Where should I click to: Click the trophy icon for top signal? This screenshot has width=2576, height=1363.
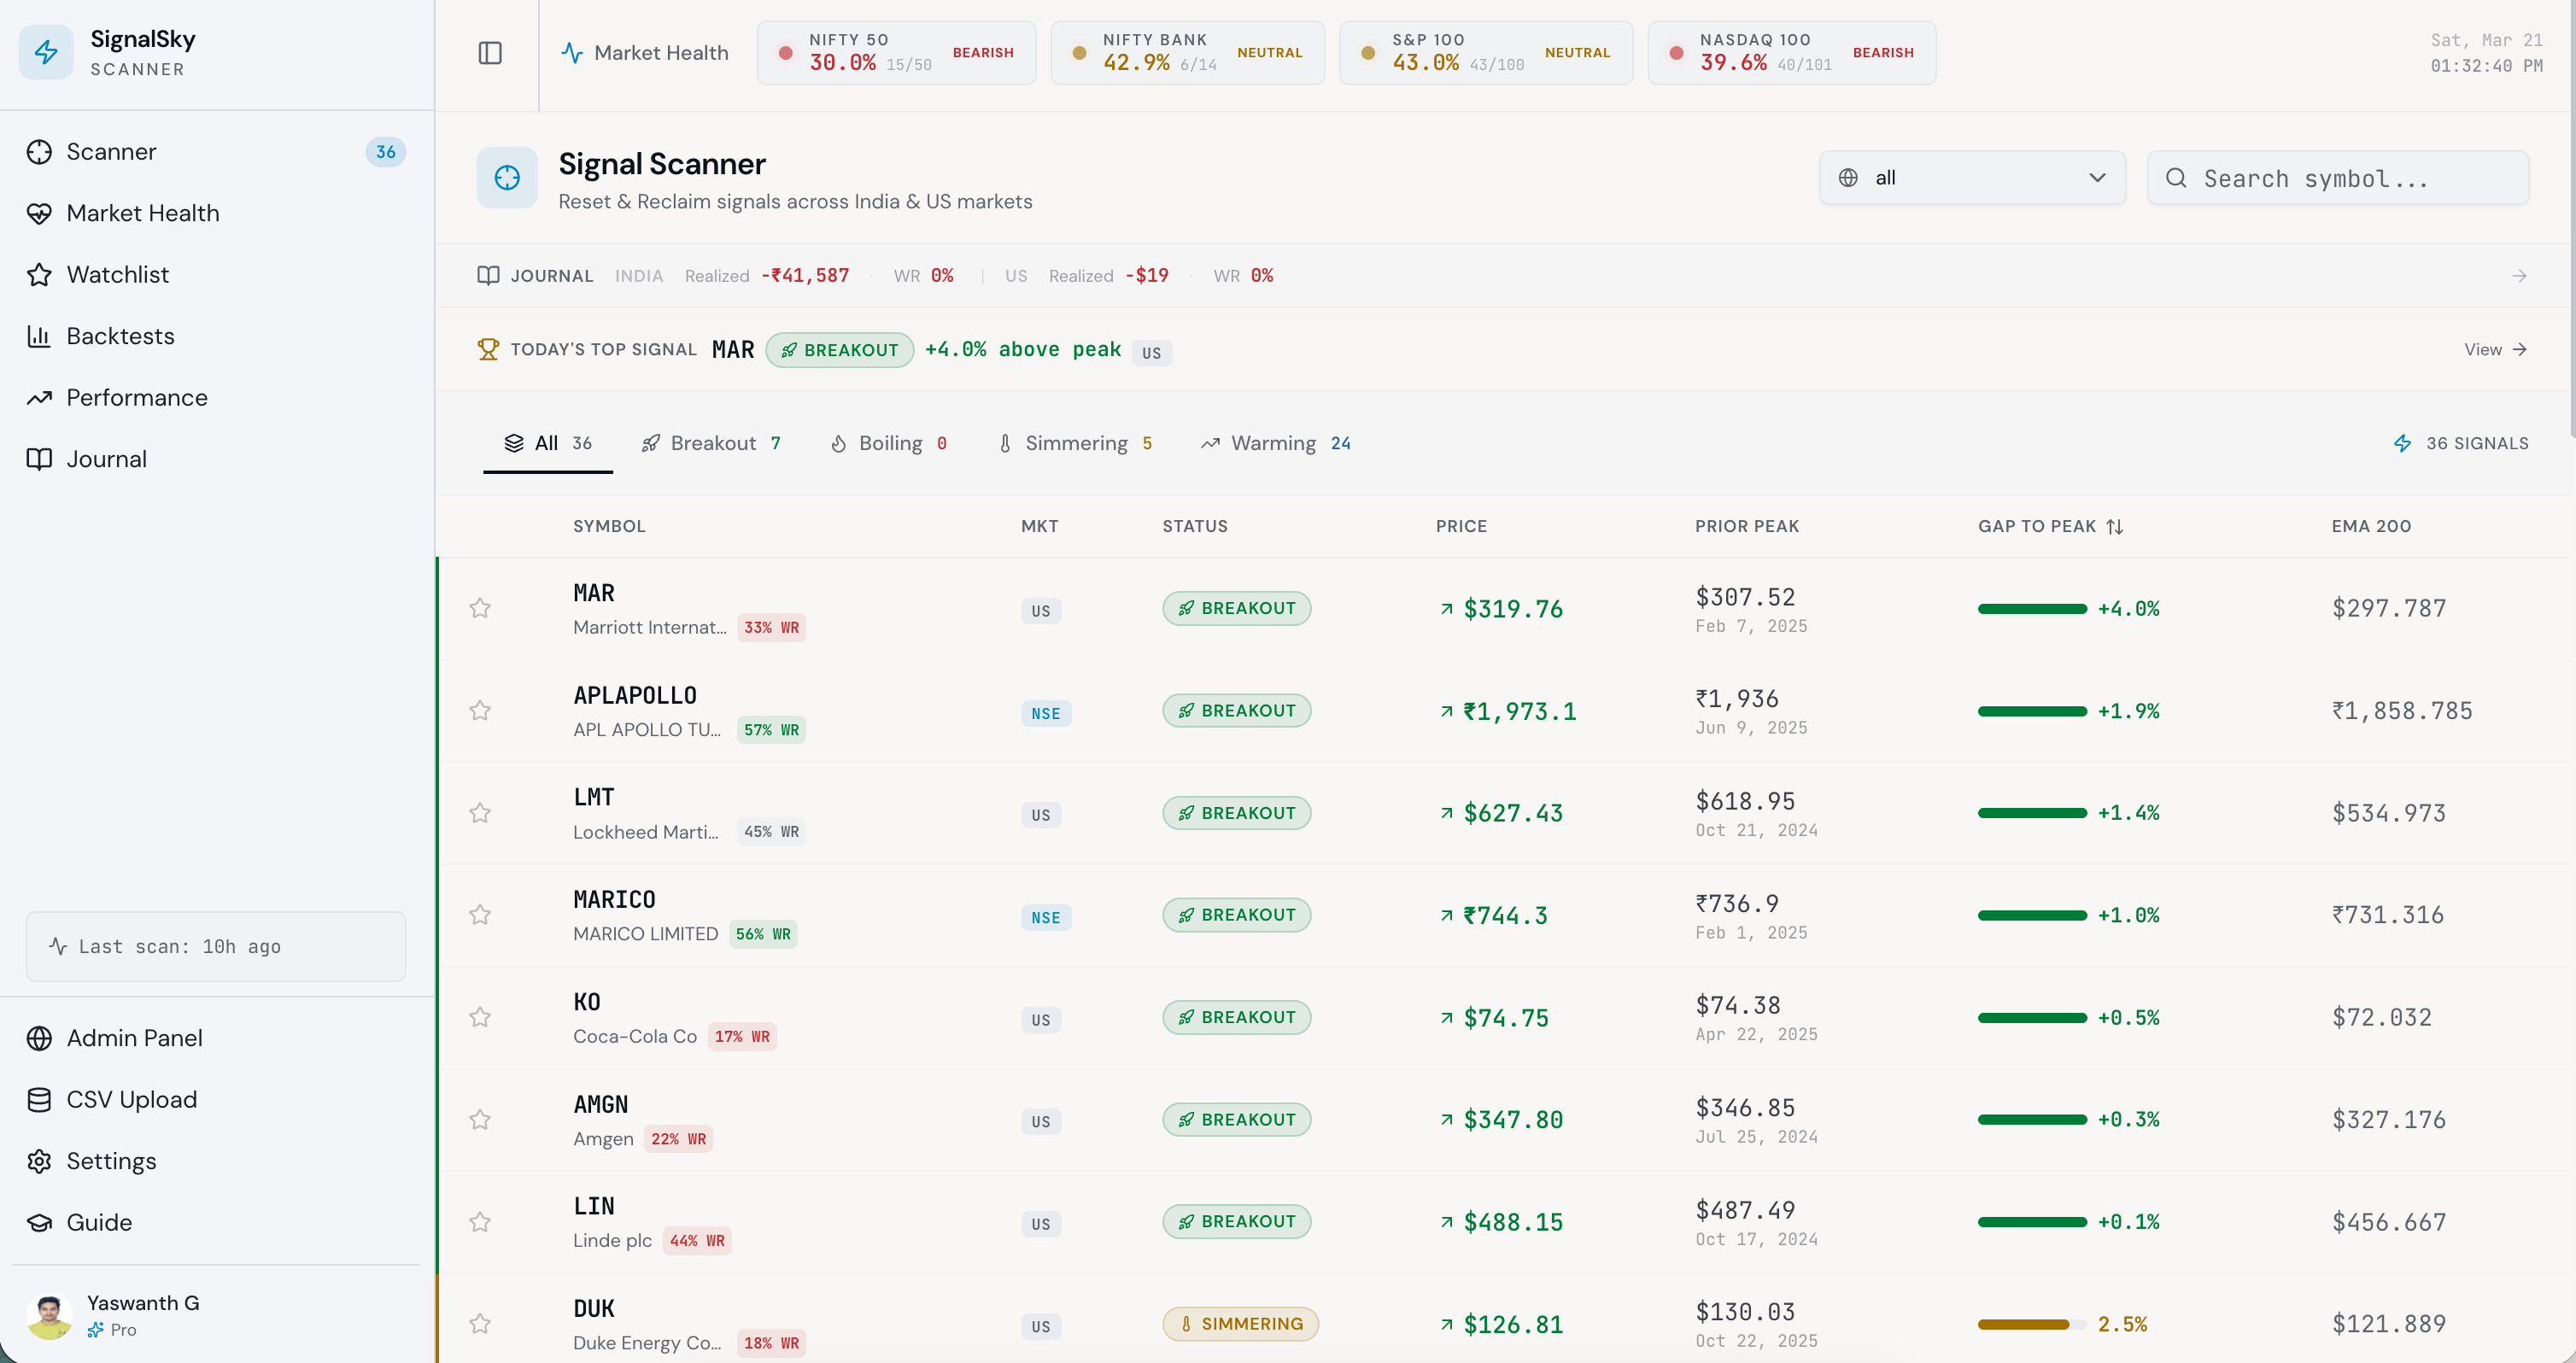pos(488,349)
